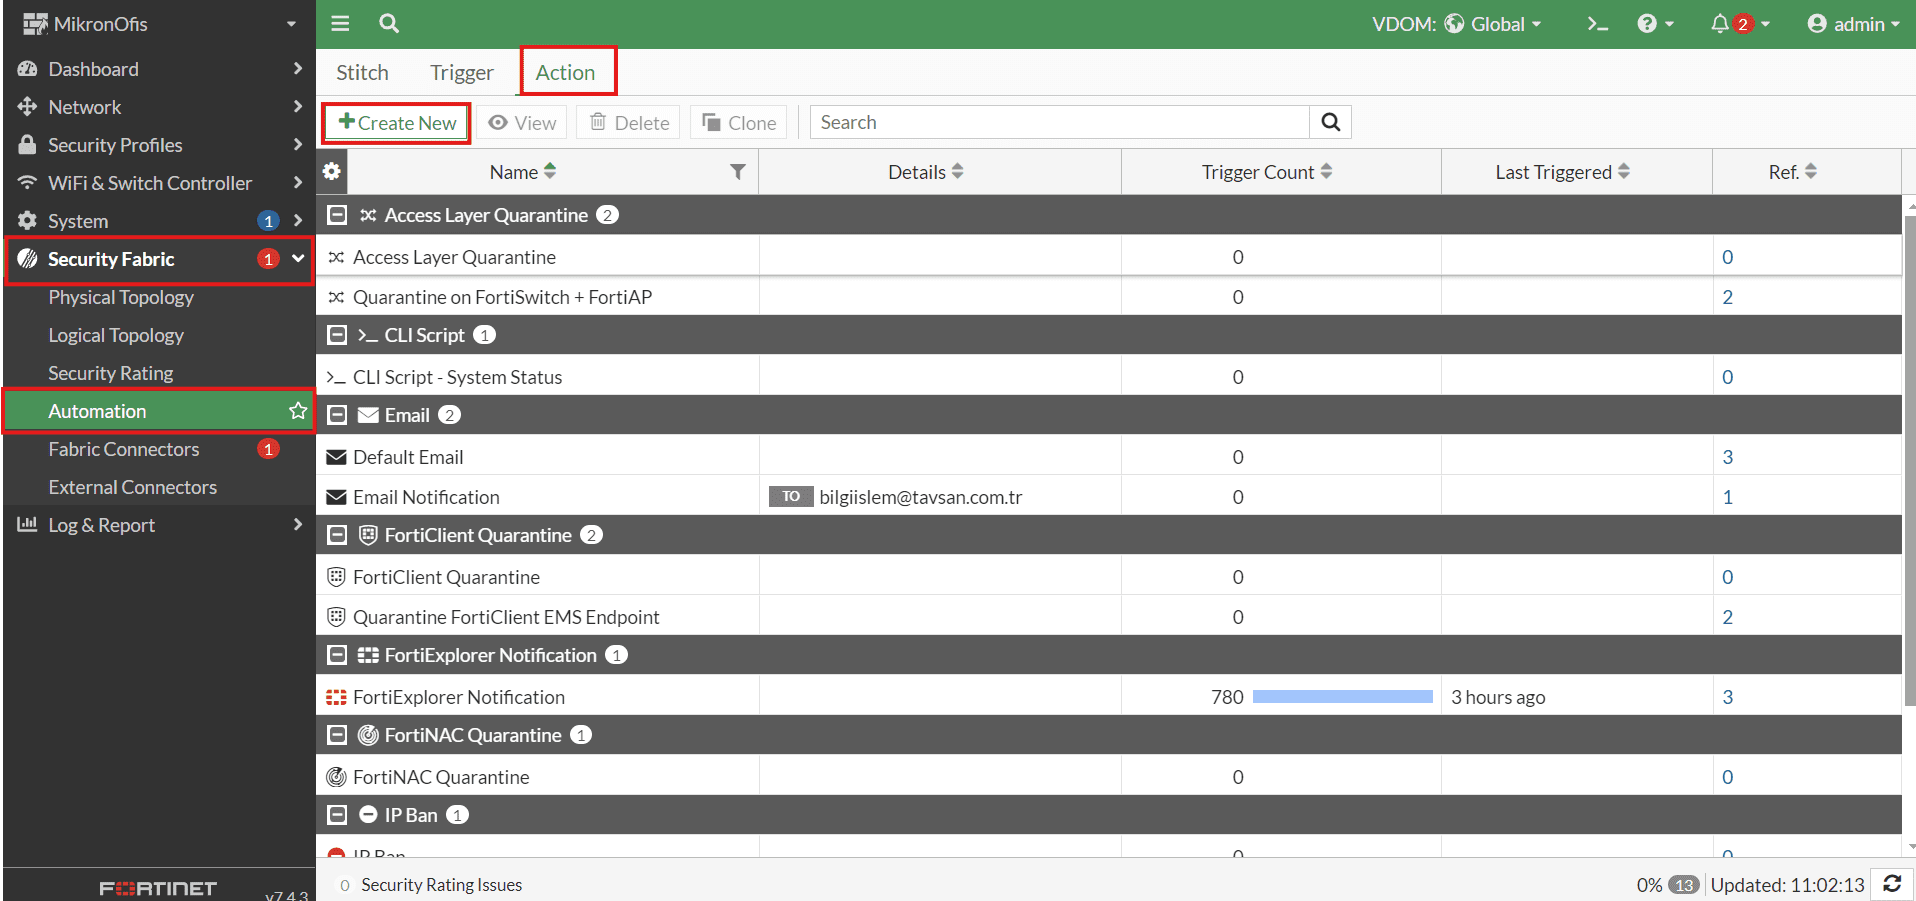Screen dimensions: 1916x901
Task: Collapse the FortiClient Quarantine group
Action: point(338,535)
